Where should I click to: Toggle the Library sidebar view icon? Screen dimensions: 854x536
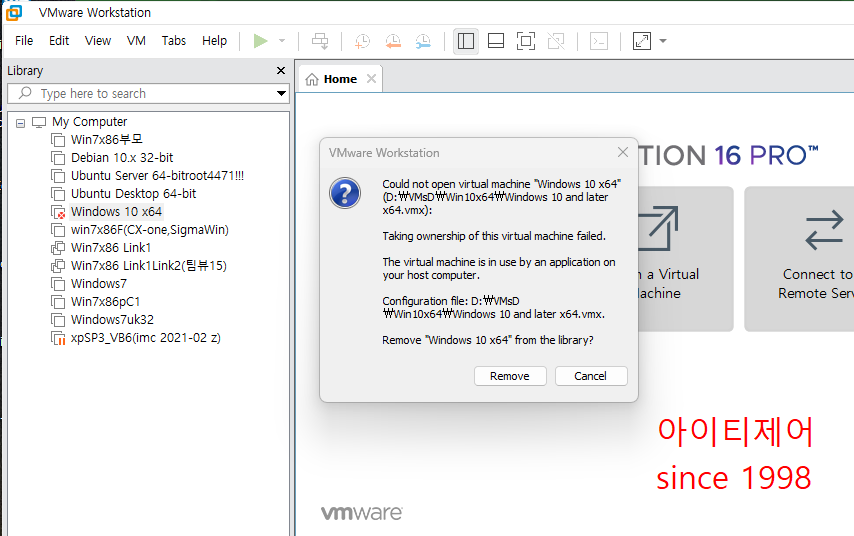[466, 41]
